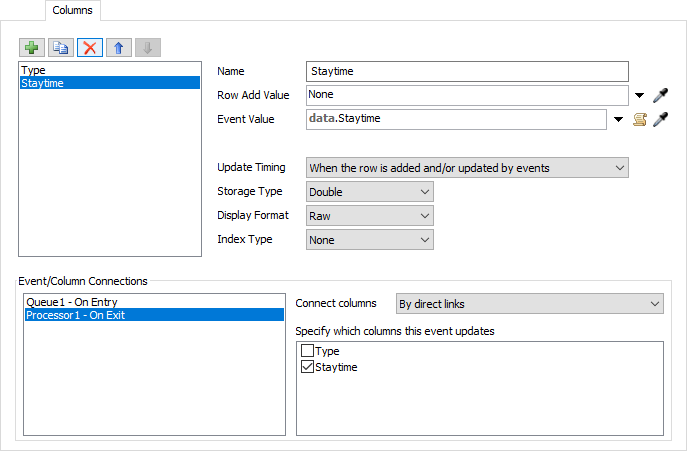Click the red X delete column icon
Viewport: 687px width, 451px height.
click(x=90, y=48)
